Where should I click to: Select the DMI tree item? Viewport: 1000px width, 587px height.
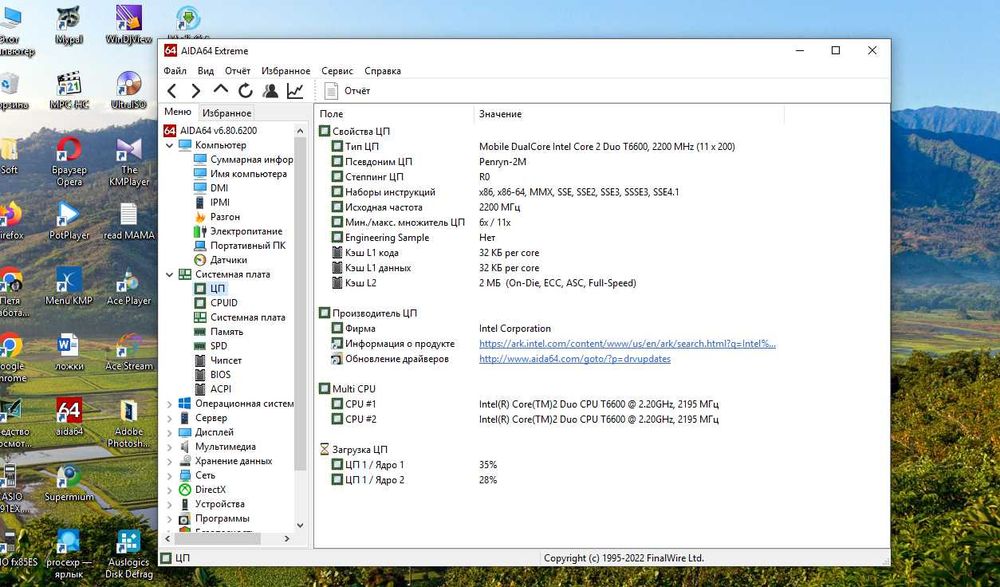coord(211,188)
